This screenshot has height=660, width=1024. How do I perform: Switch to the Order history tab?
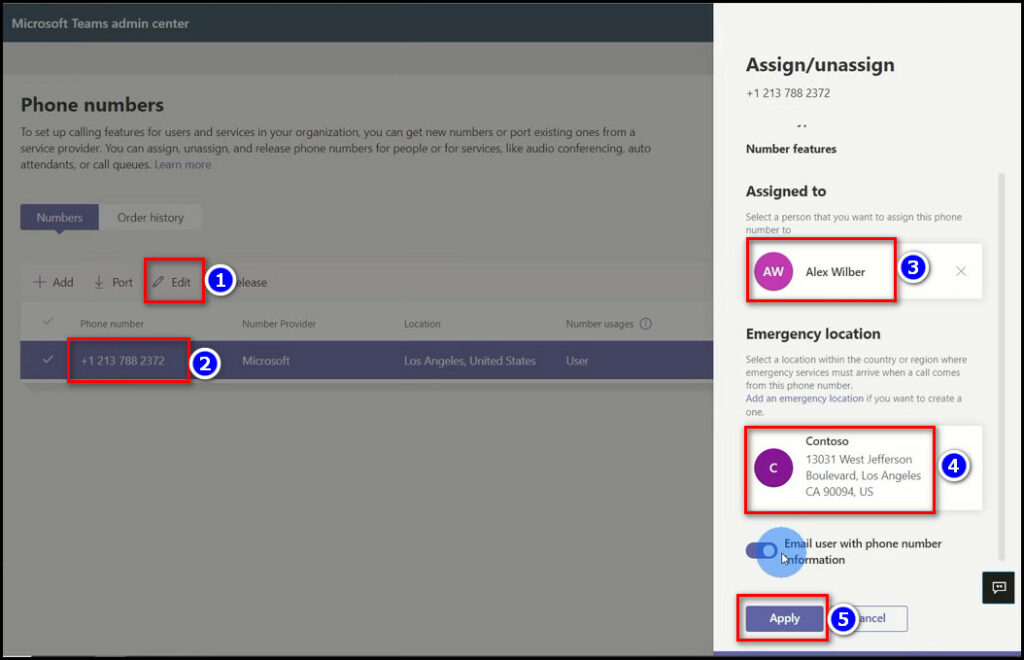click(151, 217)
